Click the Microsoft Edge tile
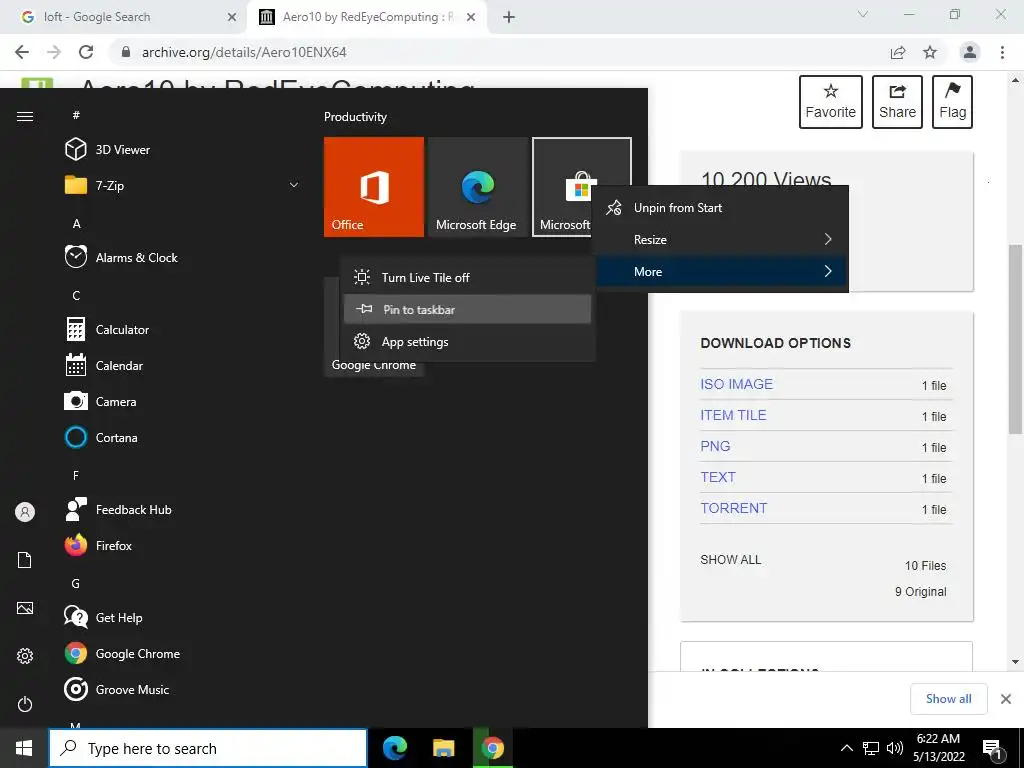 click(x=477, y=187)
